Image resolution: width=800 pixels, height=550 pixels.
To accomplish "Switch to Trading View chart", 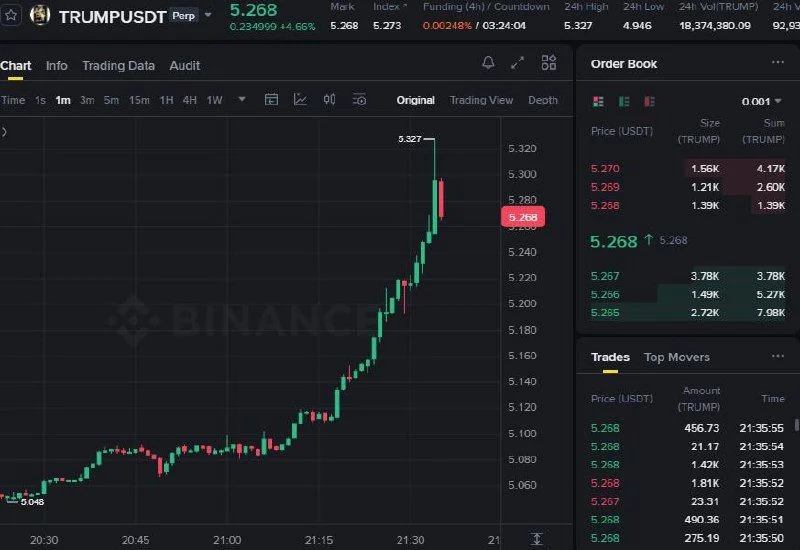I will coord(481,100).
